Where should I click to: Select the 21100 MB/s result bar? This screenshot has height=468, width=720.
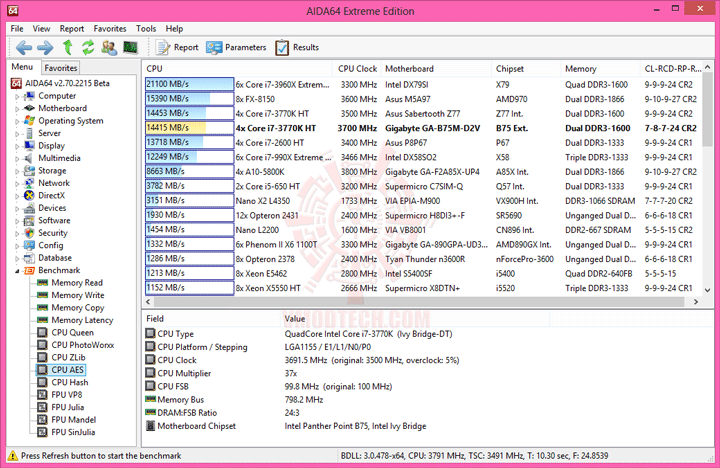(x=190, y=84)
